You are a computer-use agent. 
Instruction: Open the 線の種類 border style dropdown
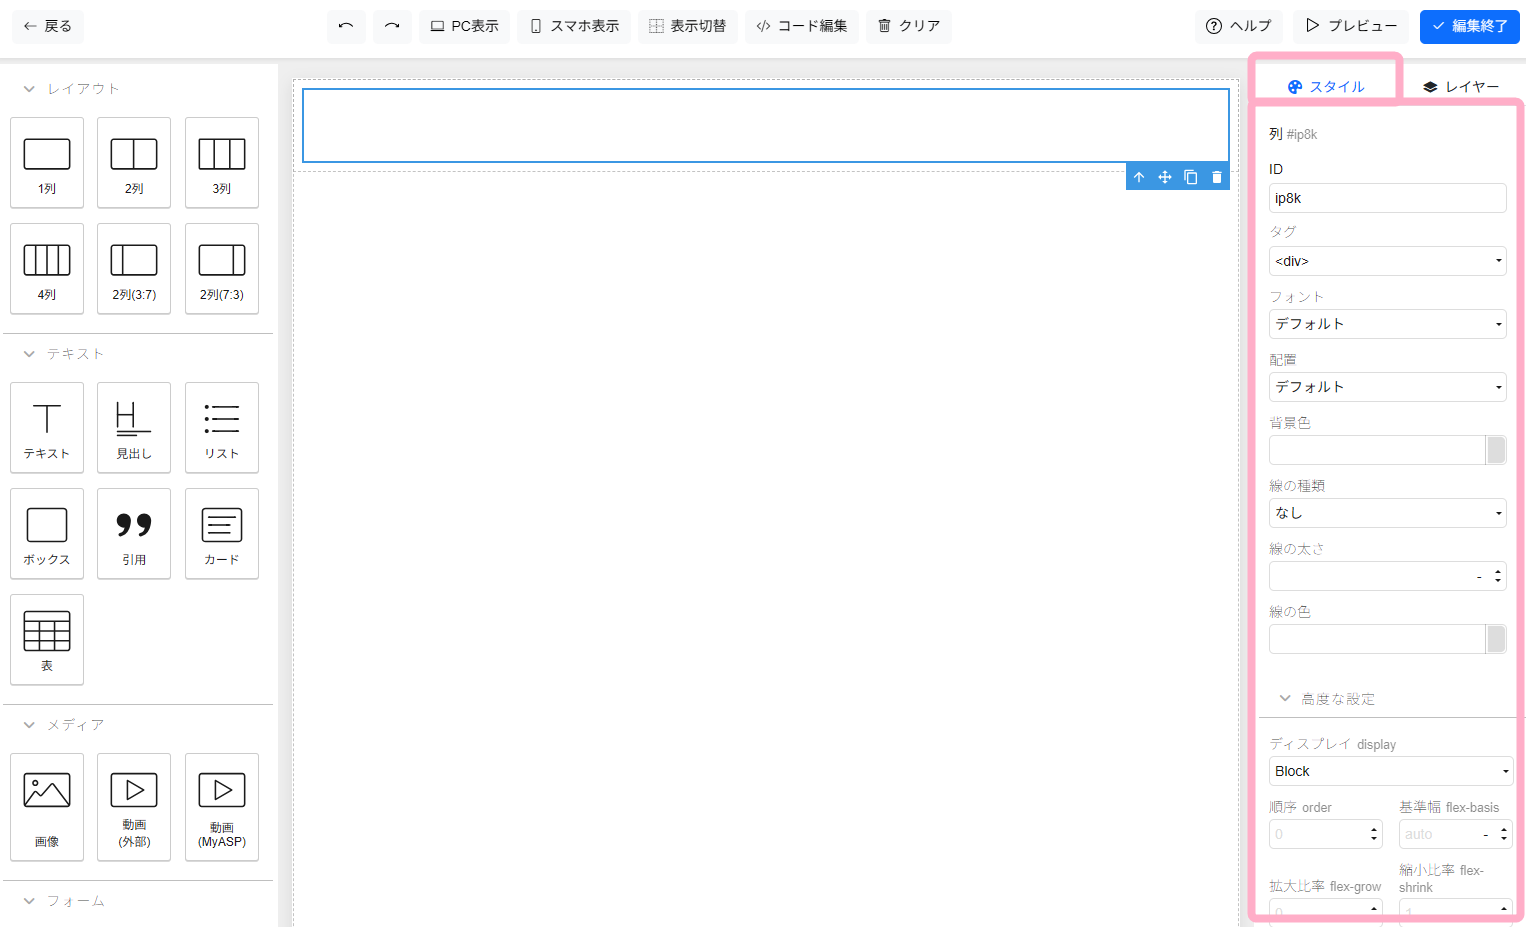(x=1387, y=513)
